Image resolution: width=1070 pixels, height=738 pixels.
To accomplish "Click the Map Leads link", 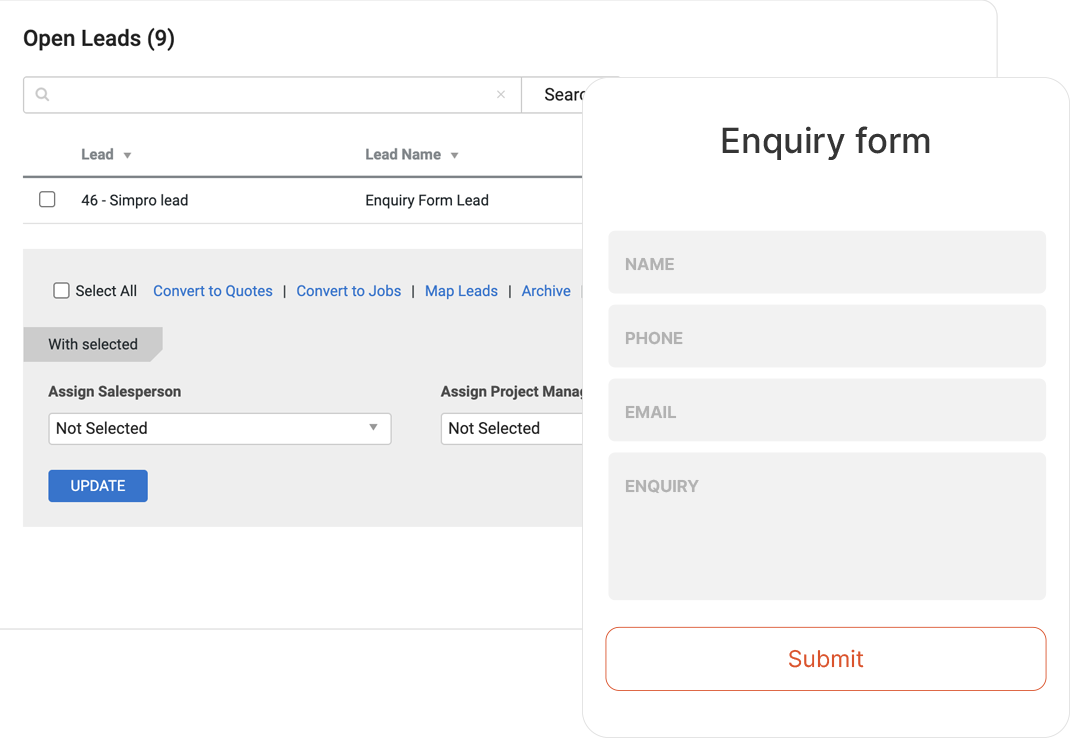I will [461, 291].
